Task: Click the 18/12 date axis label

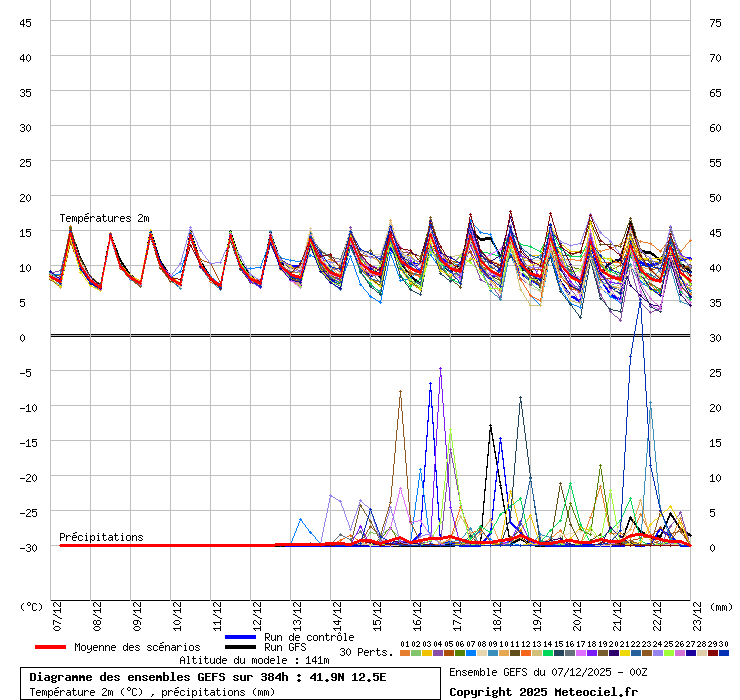Action: [497, 612]
